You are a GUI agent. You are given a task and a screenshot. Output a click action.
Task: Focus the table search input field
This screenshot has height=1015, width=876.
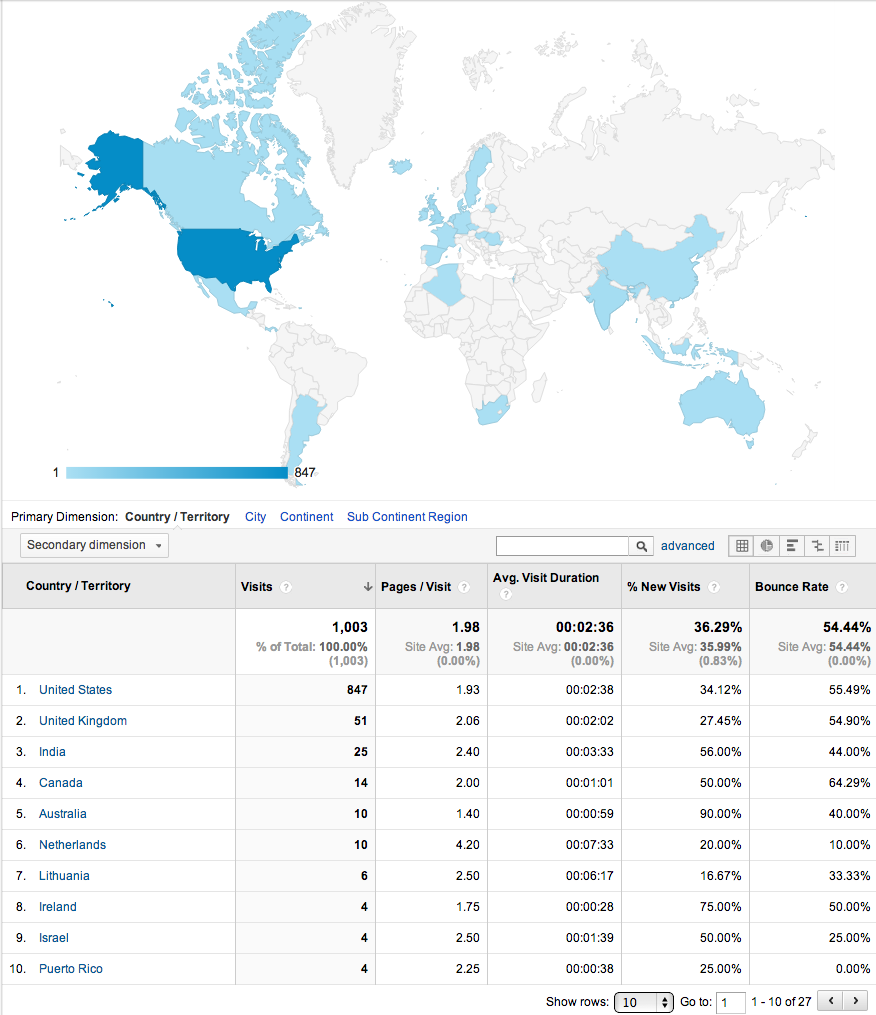tap(563, 546)
